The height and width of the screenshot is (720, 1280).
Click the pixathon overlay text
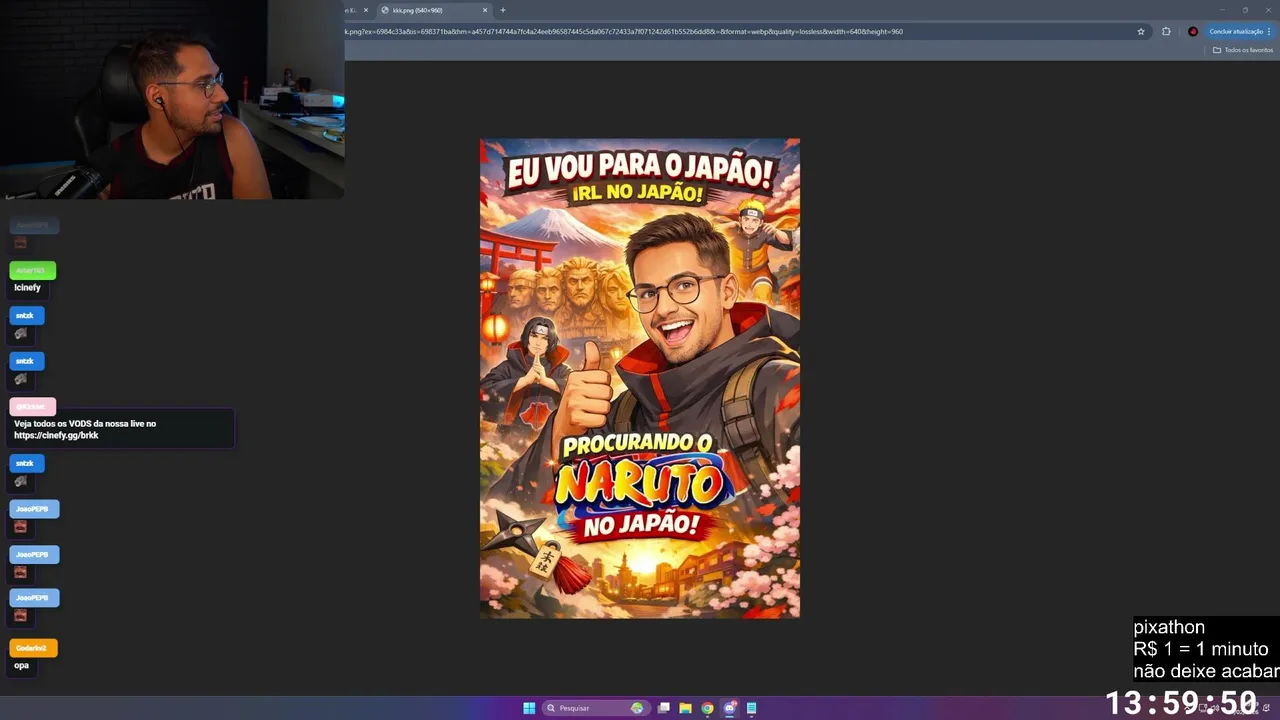pyautogui.click(x=1169, y=627)
